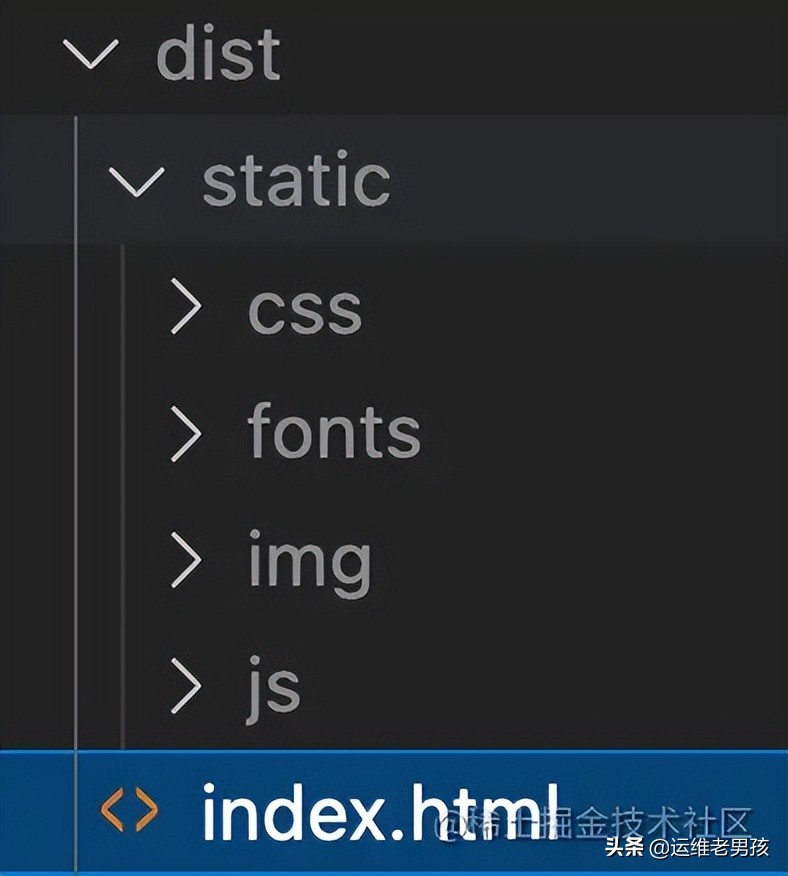Open the index.html file
This screenshot has height=876, width=788.
pyautogui.click(x=380, y=811)
